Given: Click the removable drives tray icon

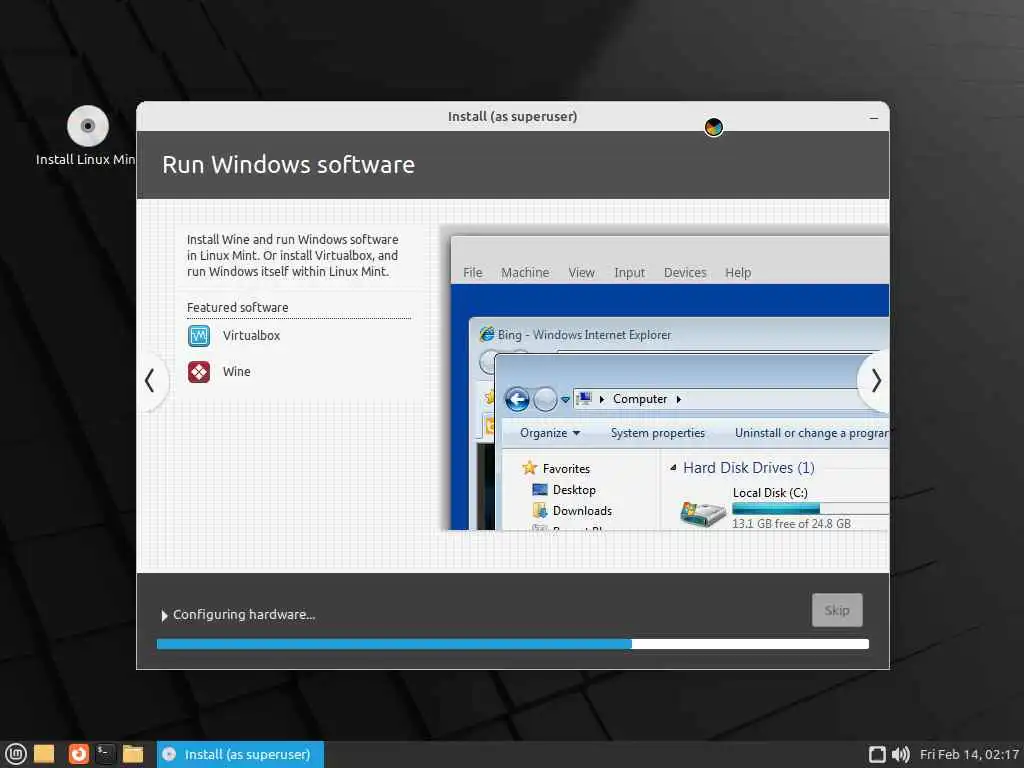Looking at the screenshot, I should coord(877,754).
